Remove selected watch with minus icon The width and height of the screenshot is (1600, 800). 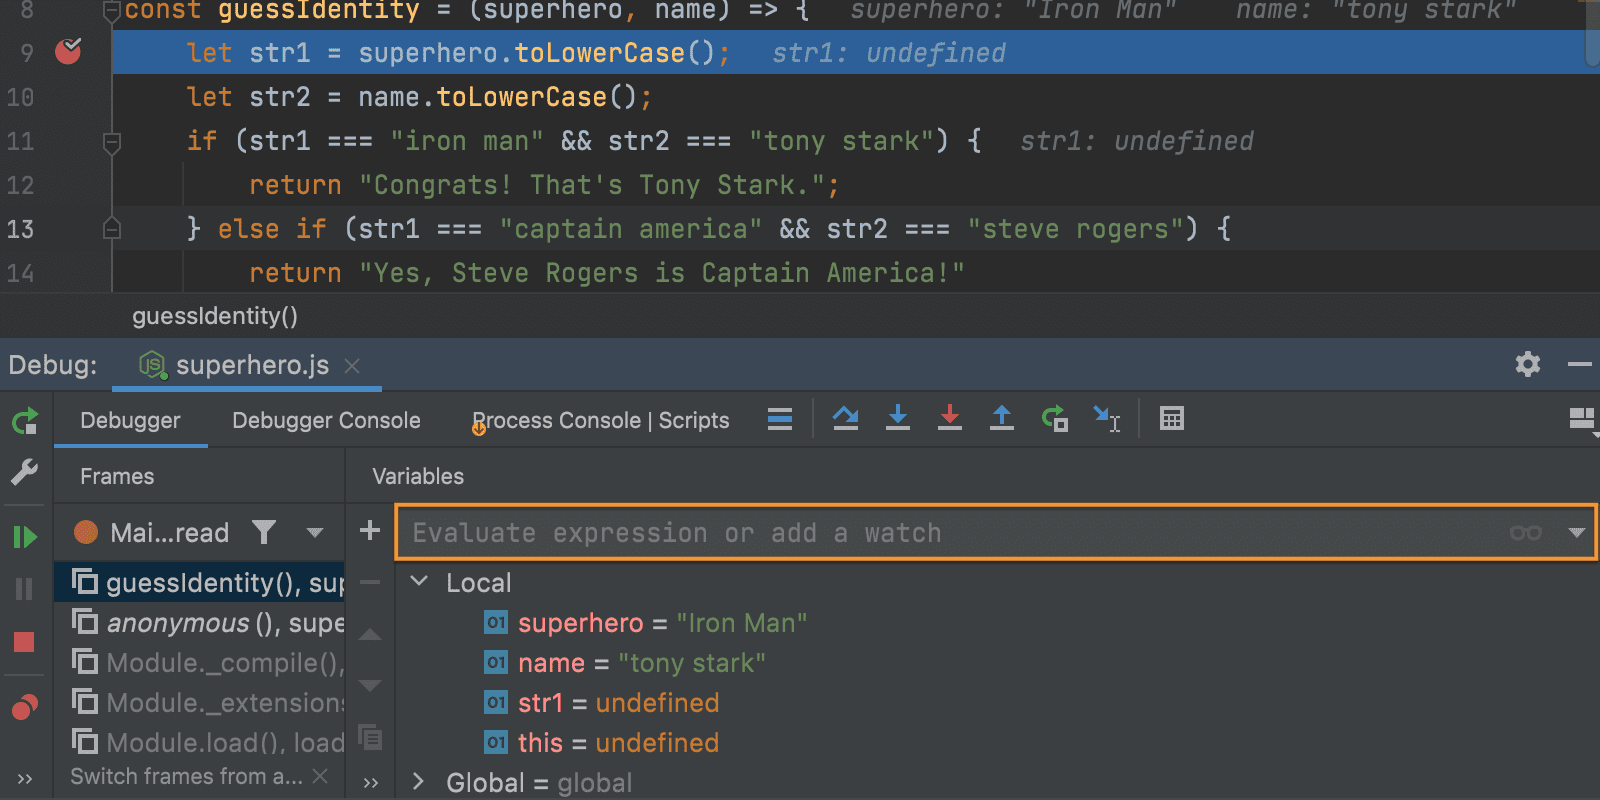tap(370, 582)
